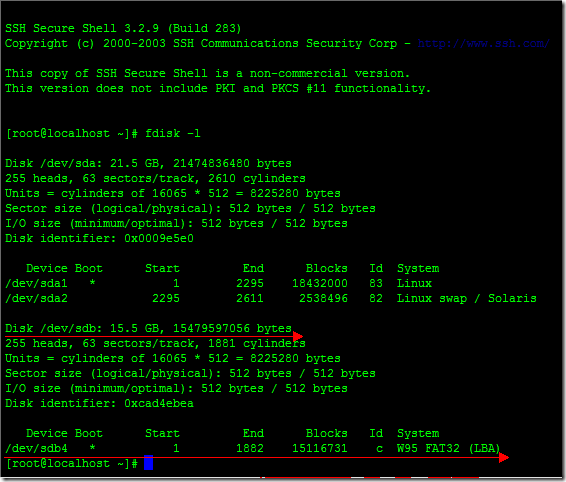The height and width of the screenshot is (482, 566).
Task: Click '1881 cylinders' in the sdb geometry line
Action: [x=257, y=343]
